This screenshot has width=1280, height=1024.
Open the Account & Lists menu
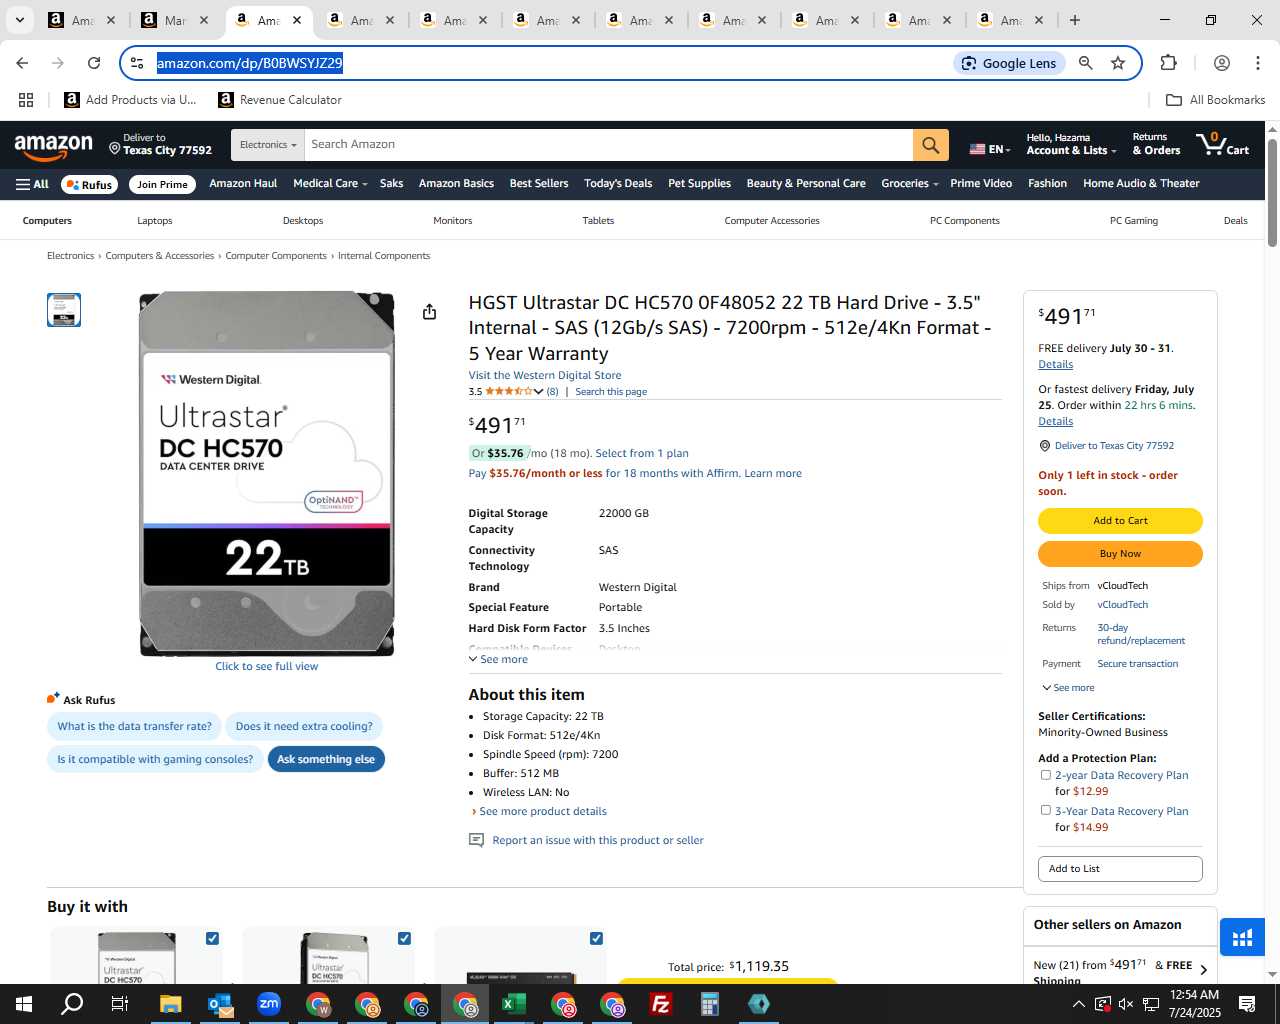click(x=1071, y=145)
